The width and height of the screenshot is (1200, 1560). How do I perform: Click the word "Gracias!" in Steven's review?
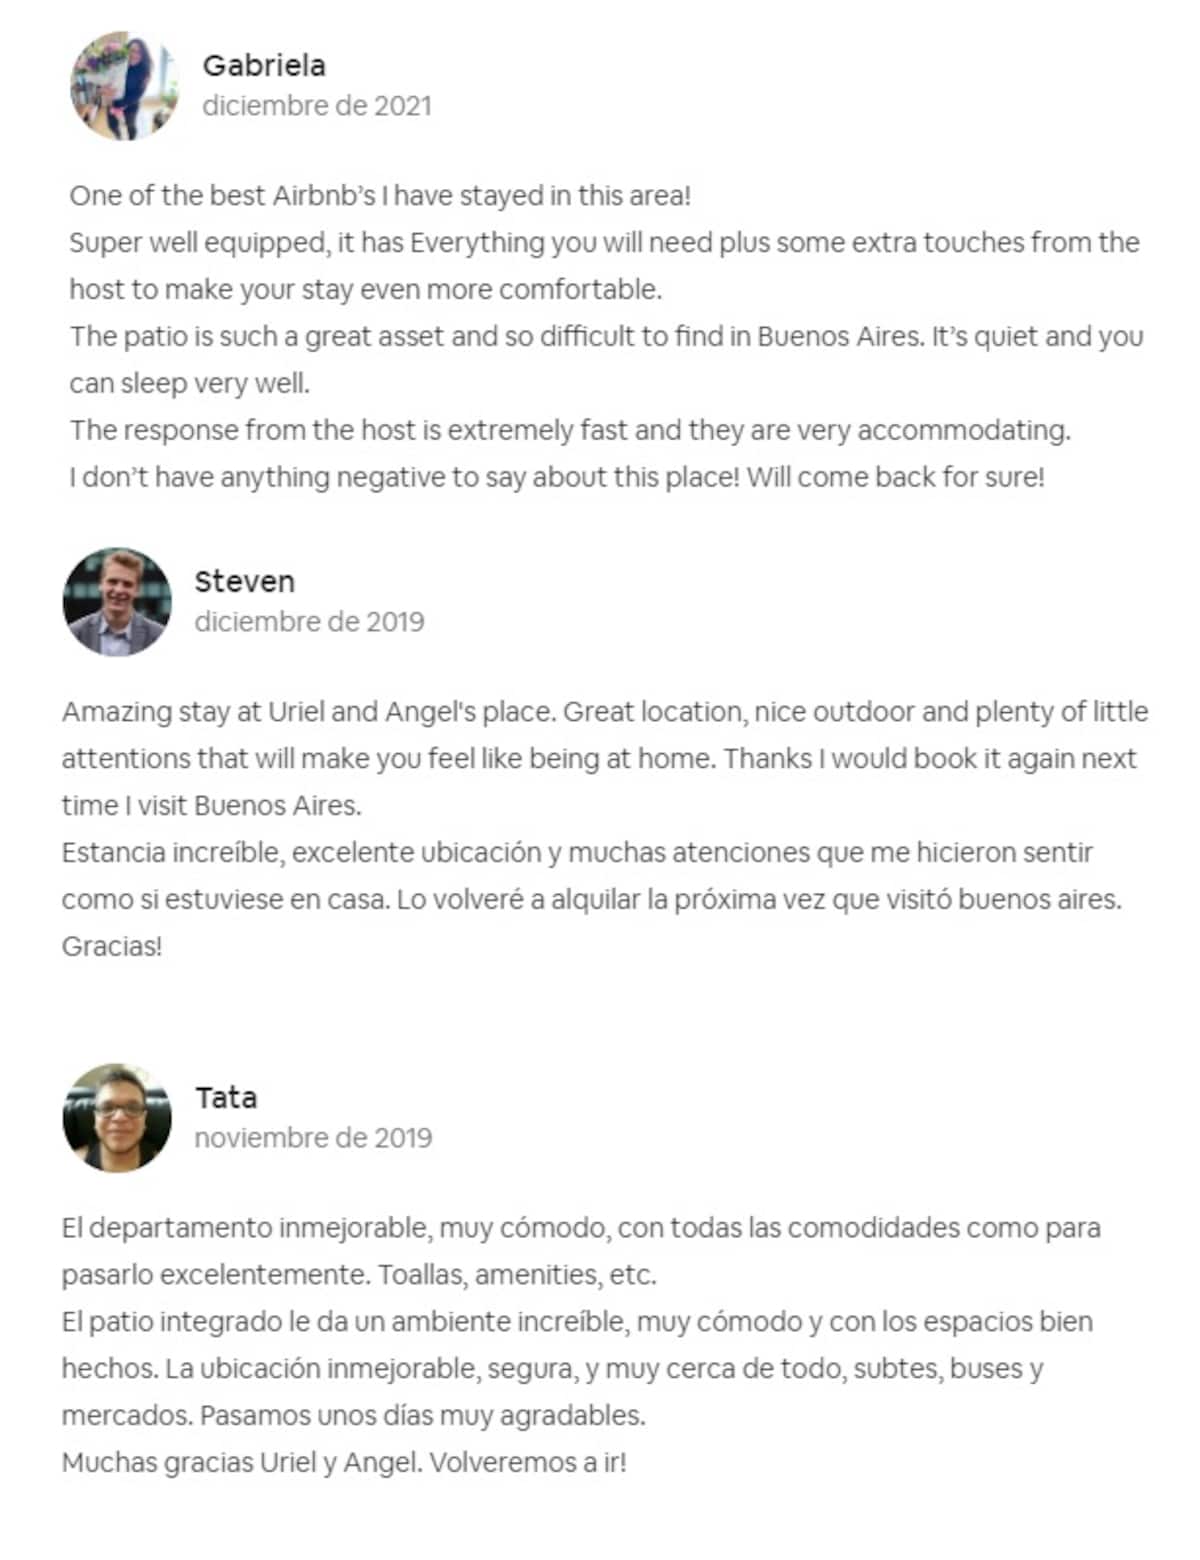[x=112, y=946]
